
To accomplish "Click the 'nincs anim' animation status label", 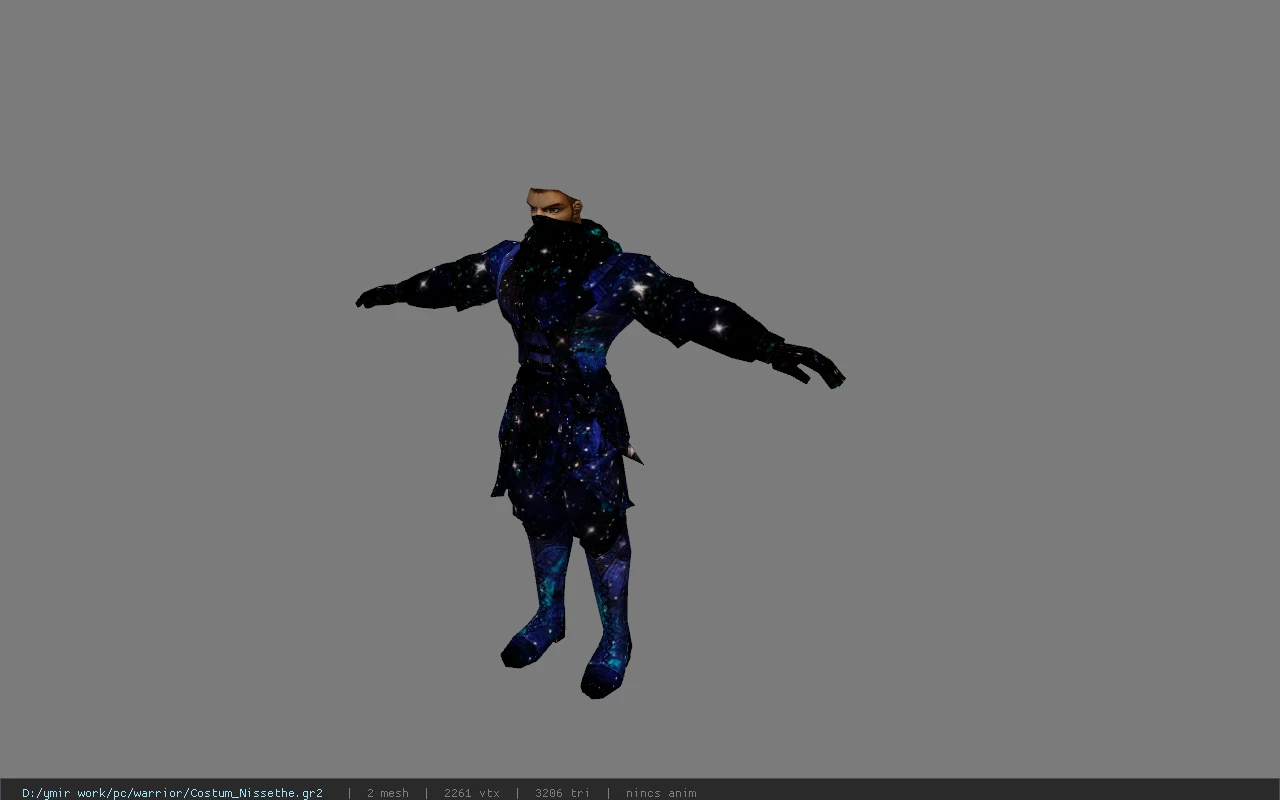I will pos(661,793).
